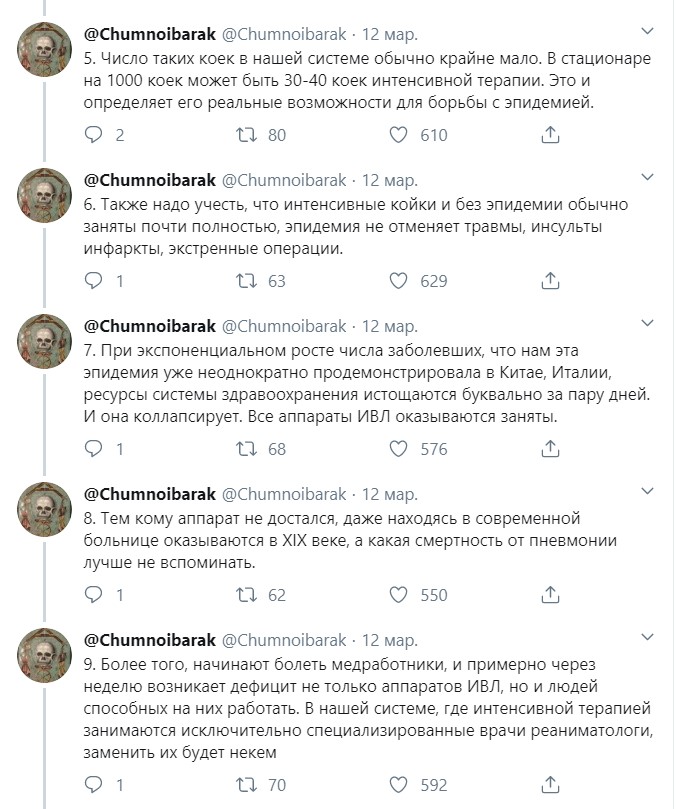Like tweet 7 with 576 likes
The width and height of the screenshot is (676, 809).
pos(398,449)
